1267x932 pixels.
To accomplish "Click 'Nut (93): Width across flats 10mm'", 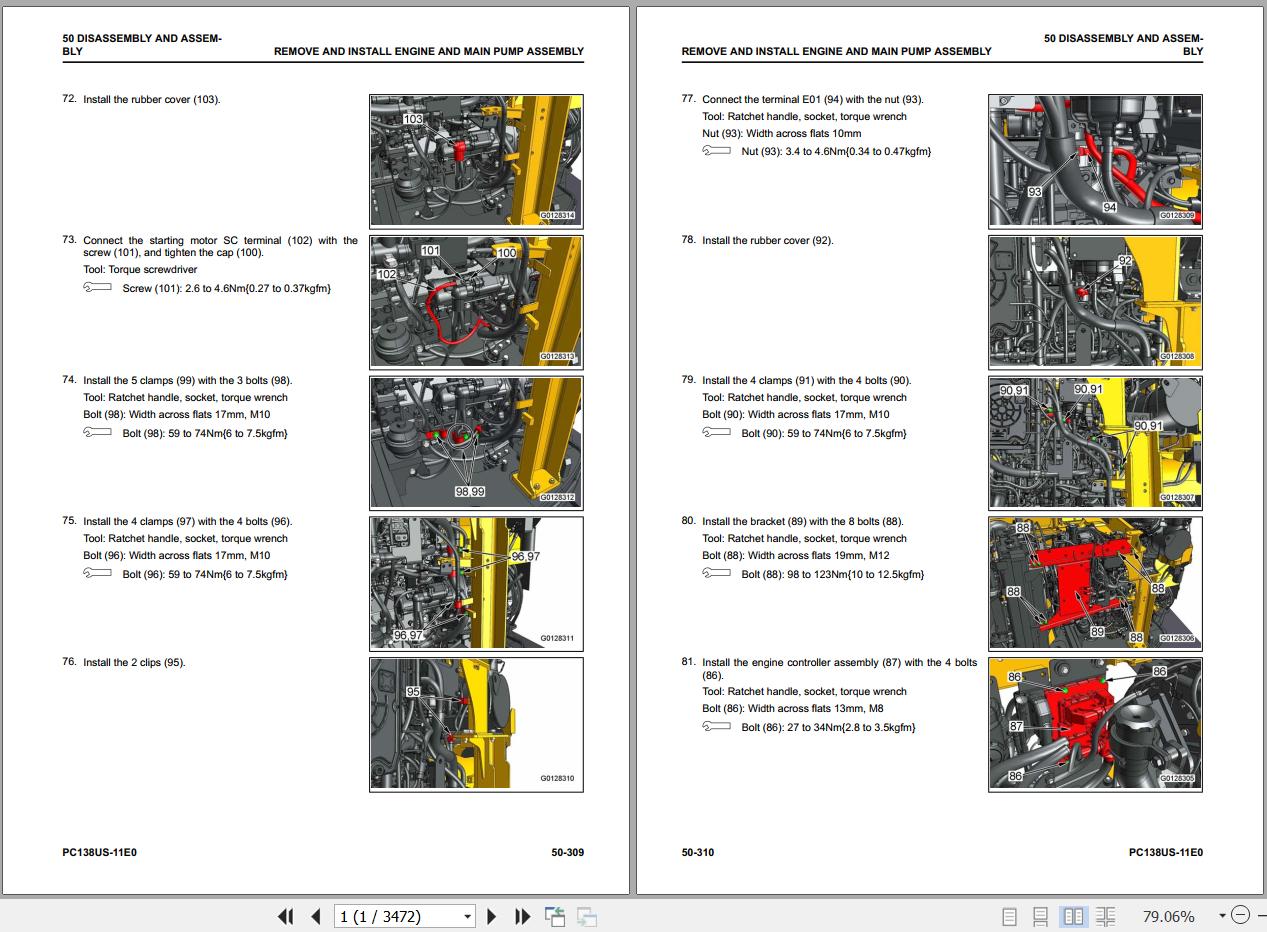I will pyautogui.click(x=782, y=134).
